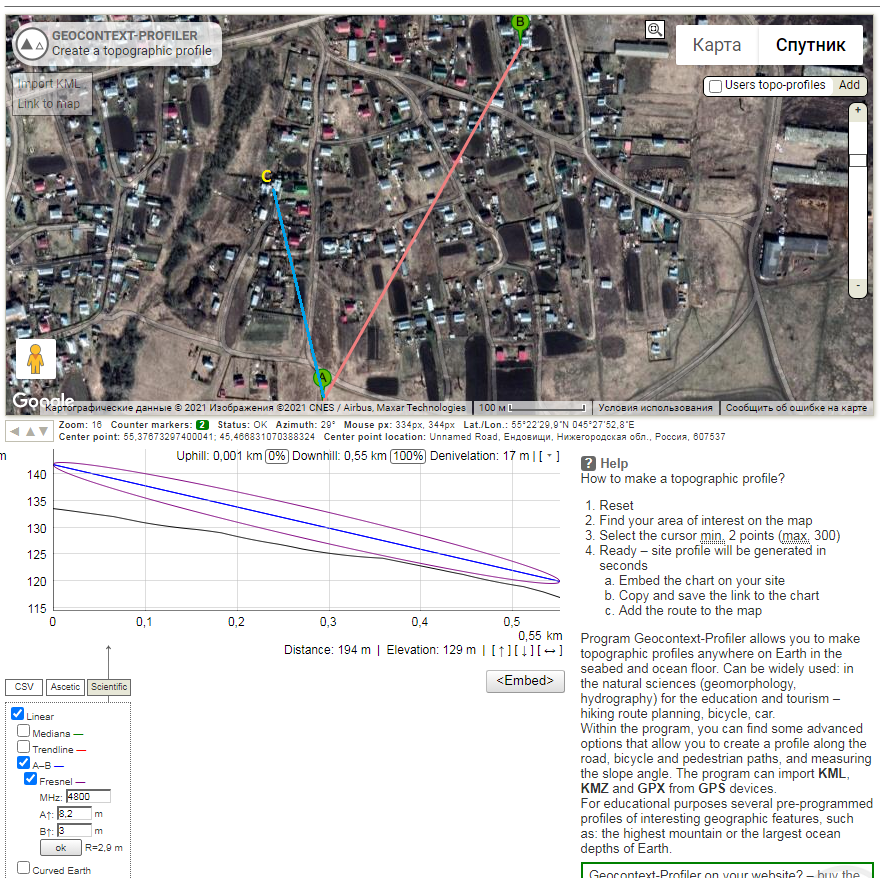Click the Link to map button

[49, 104]
